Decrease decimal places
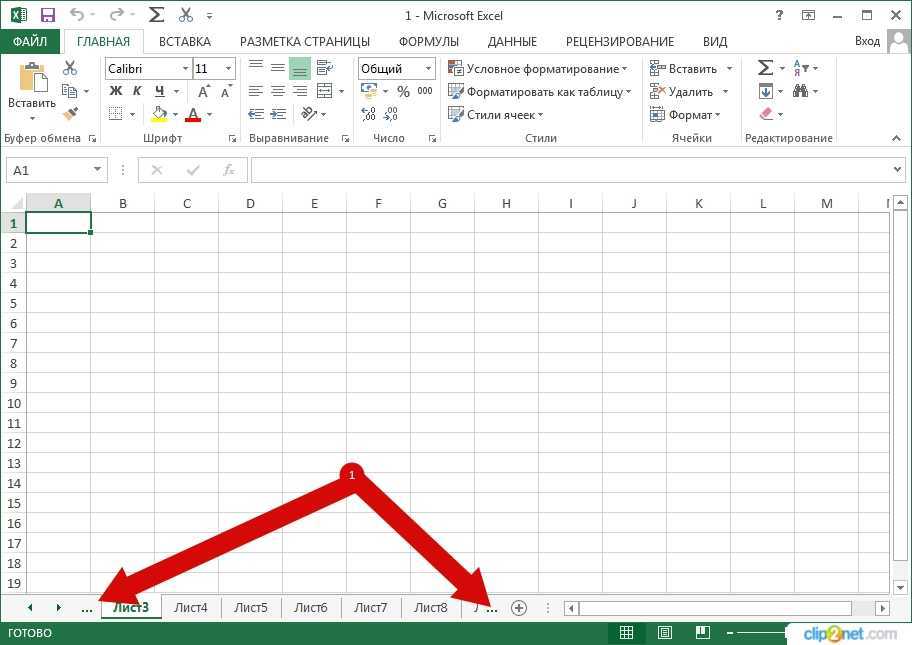The width and height of the screenshot is (912, 645). click(x=391, y=114)
